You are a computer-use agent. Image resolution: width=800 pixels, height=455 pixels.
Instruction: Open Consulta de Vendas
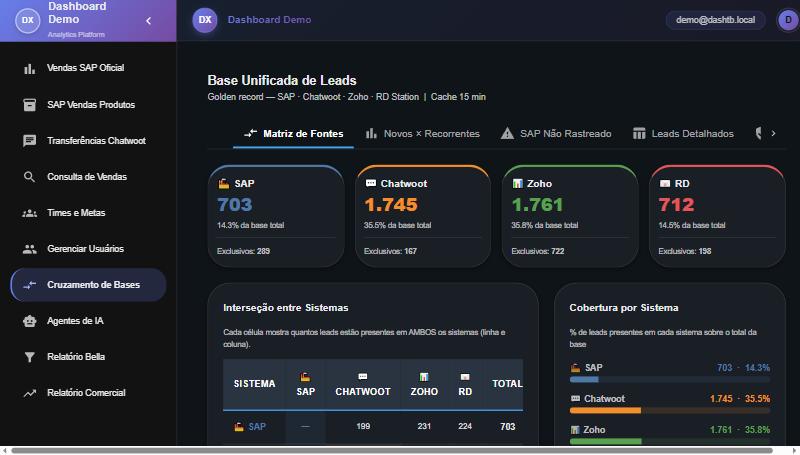tap(88, 177)
